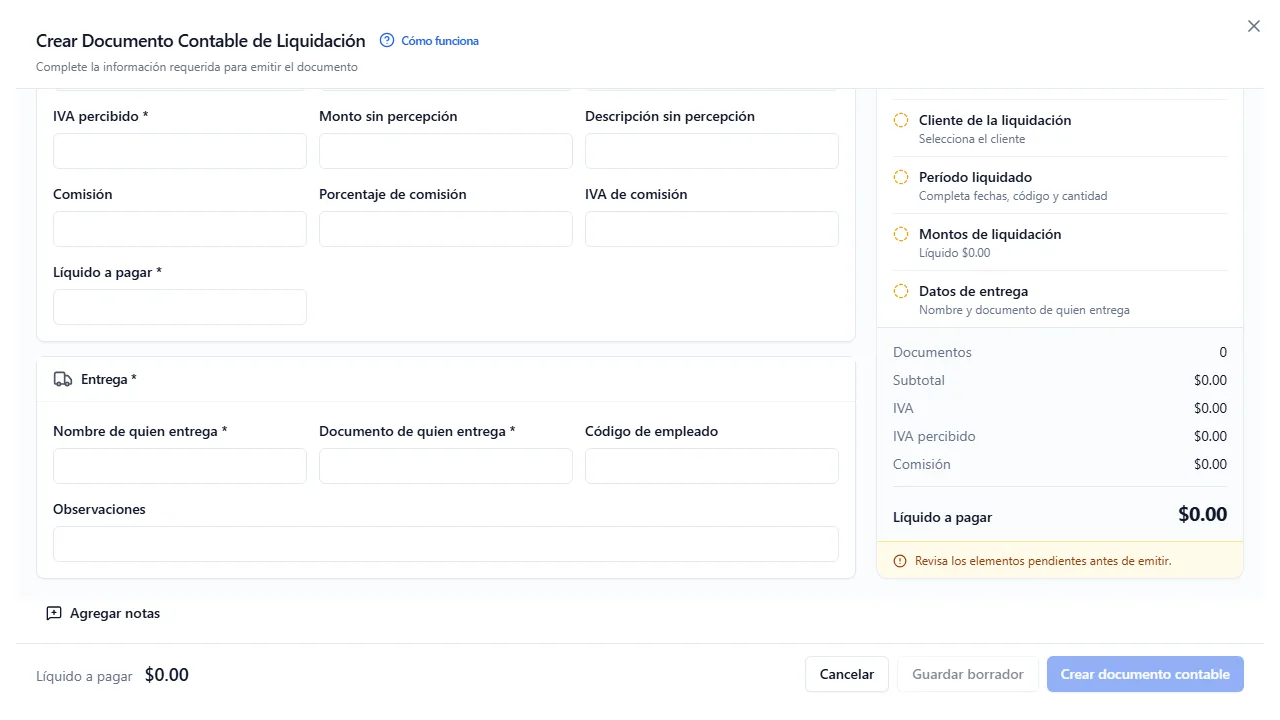Select the Cliente de la liquidación step
Screen dimensions: 1280x720
[1060, 128]
